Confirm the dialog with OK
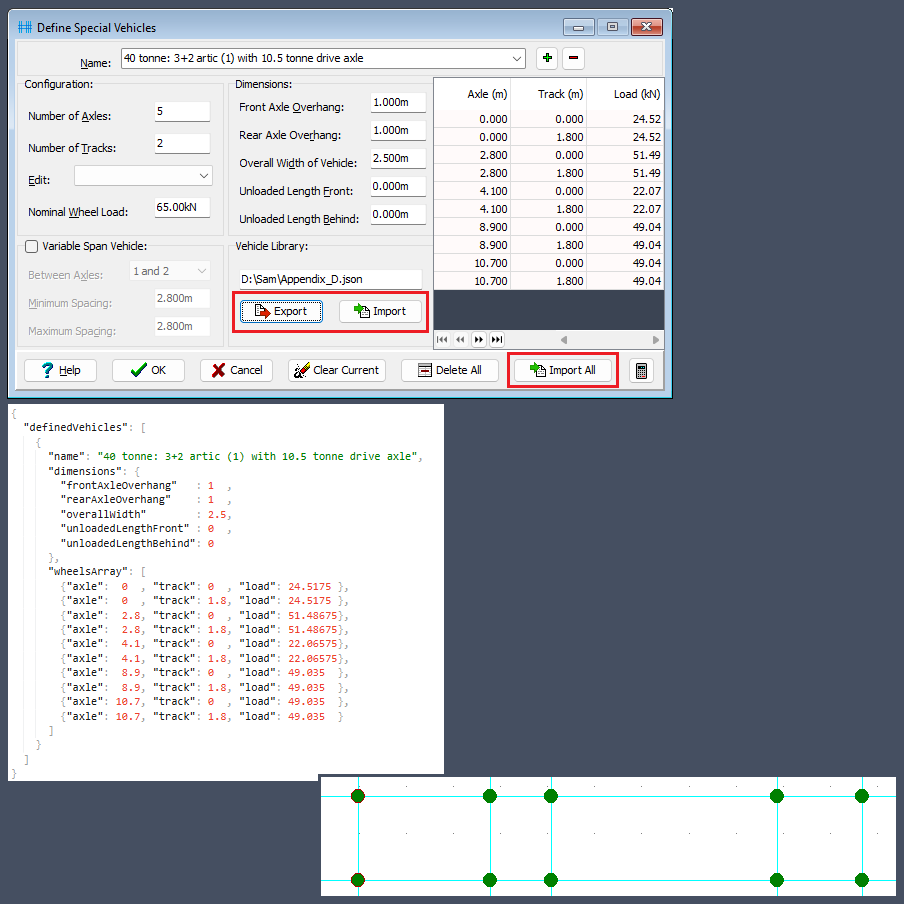Screen dimensions: 904x904 [x=148, y=371]
